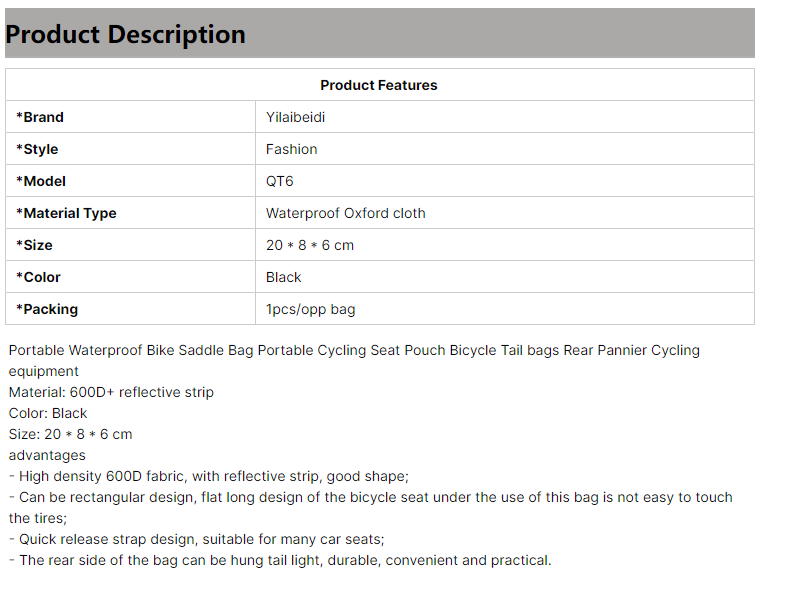Select the QT6 model value
This screenshot has height=594, width=795.
coord(279,181)
